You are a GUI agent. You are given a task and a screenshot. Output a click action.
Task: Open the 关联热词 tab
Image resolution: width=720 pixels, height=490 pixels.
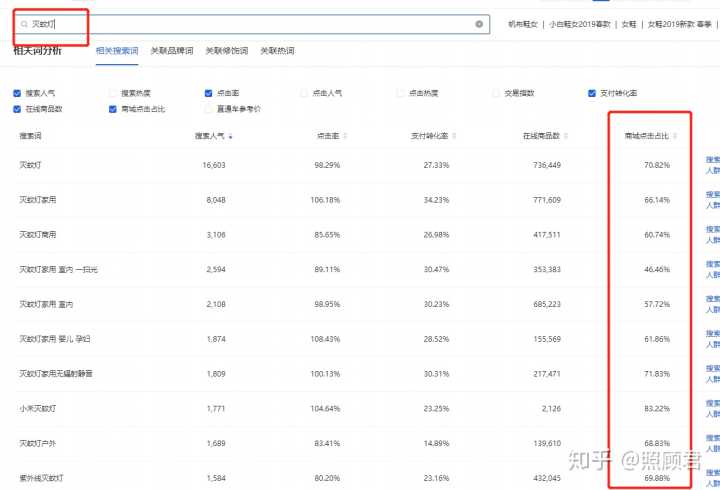point(277,49)
